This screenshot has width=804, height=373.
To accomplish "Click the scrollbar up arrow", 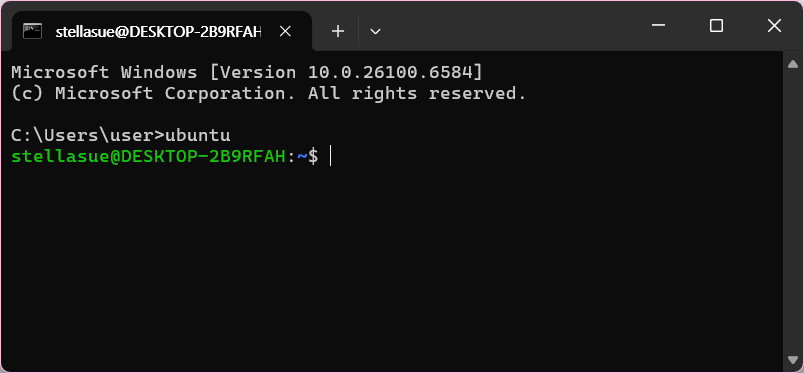I will [x=793, y=64].
